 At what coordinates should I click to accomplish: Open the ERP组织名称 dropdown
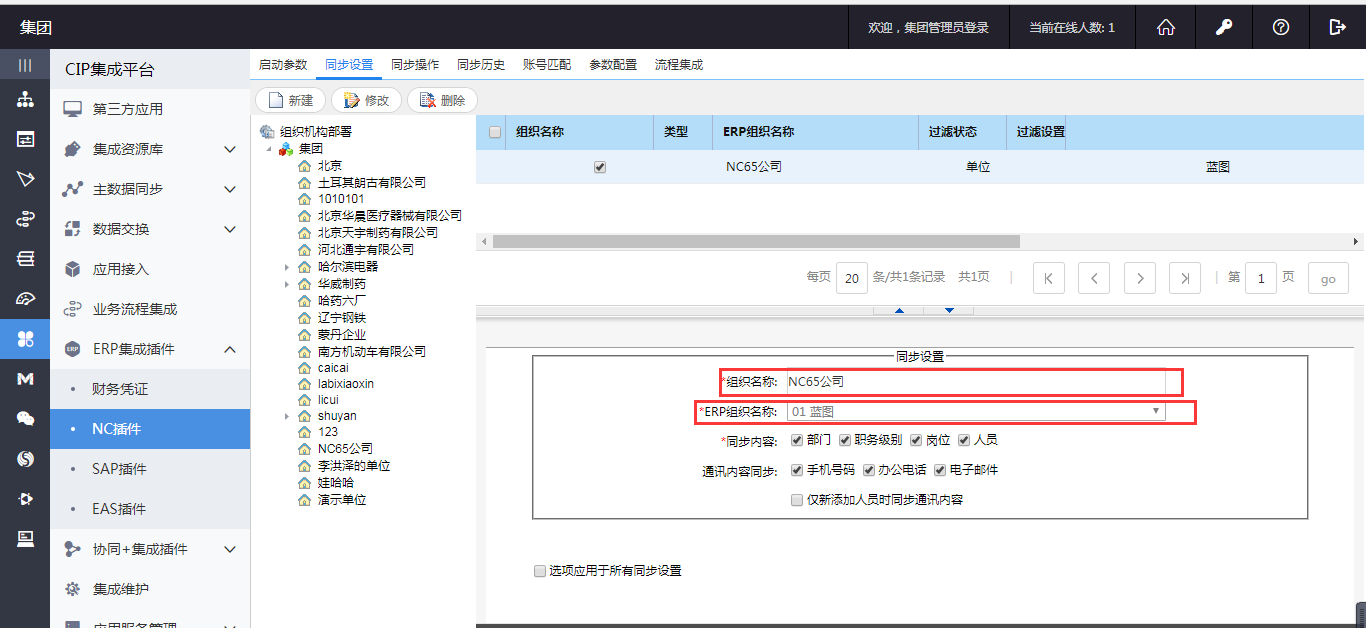(975, 411)
